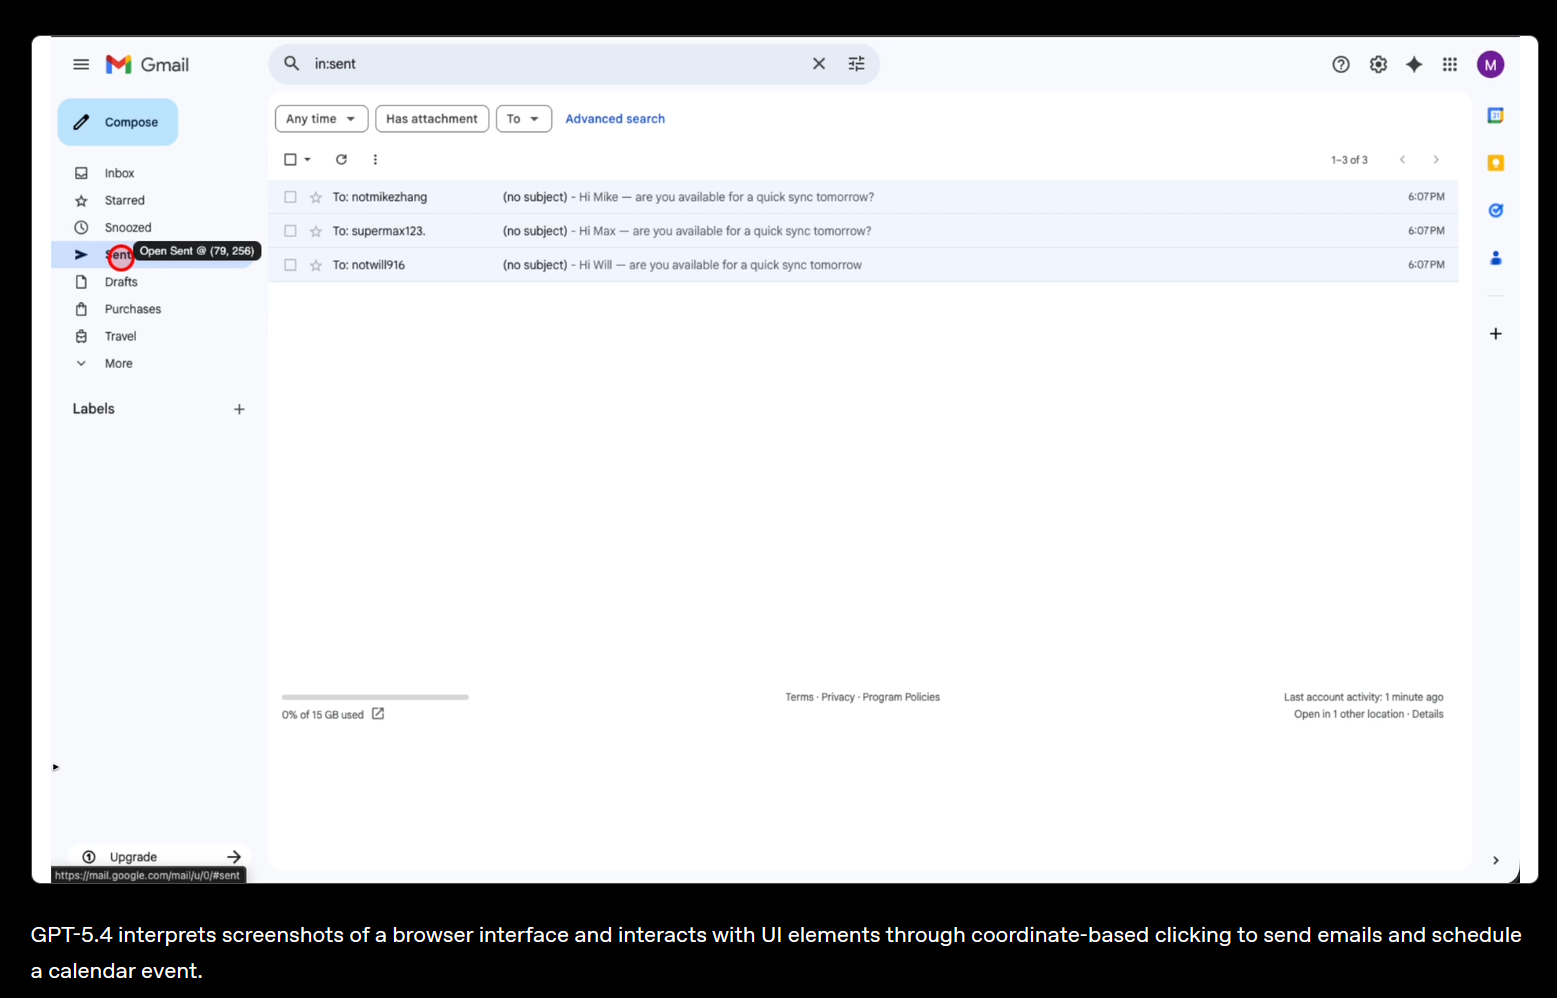The width and height of the screenshot is (1557, 998).
Task: Star the email to notmikezhang
Action: 316,197
